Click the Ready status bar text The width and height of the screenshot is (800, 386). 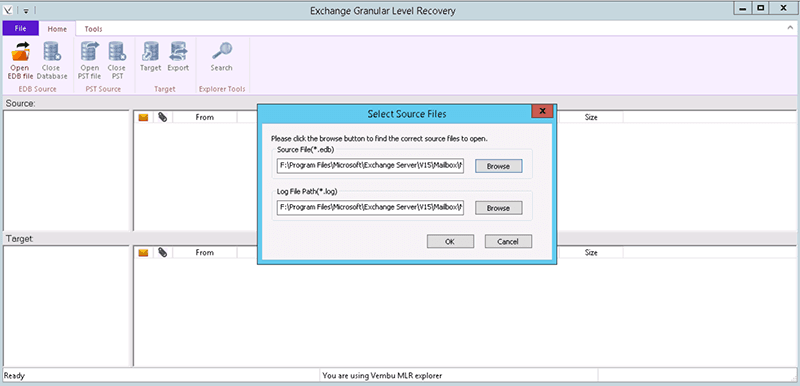(14, 376)
